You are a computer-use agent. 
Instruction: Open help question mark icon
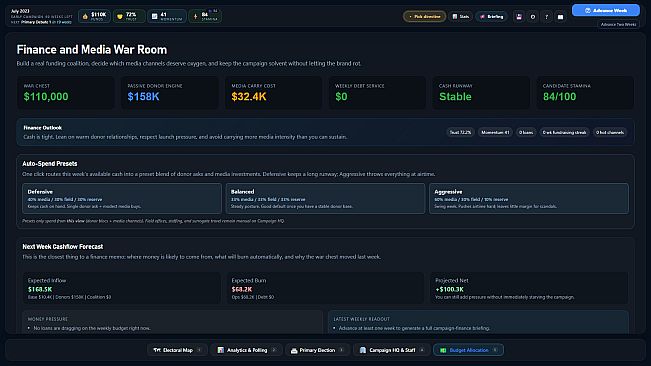click(546, 17)
